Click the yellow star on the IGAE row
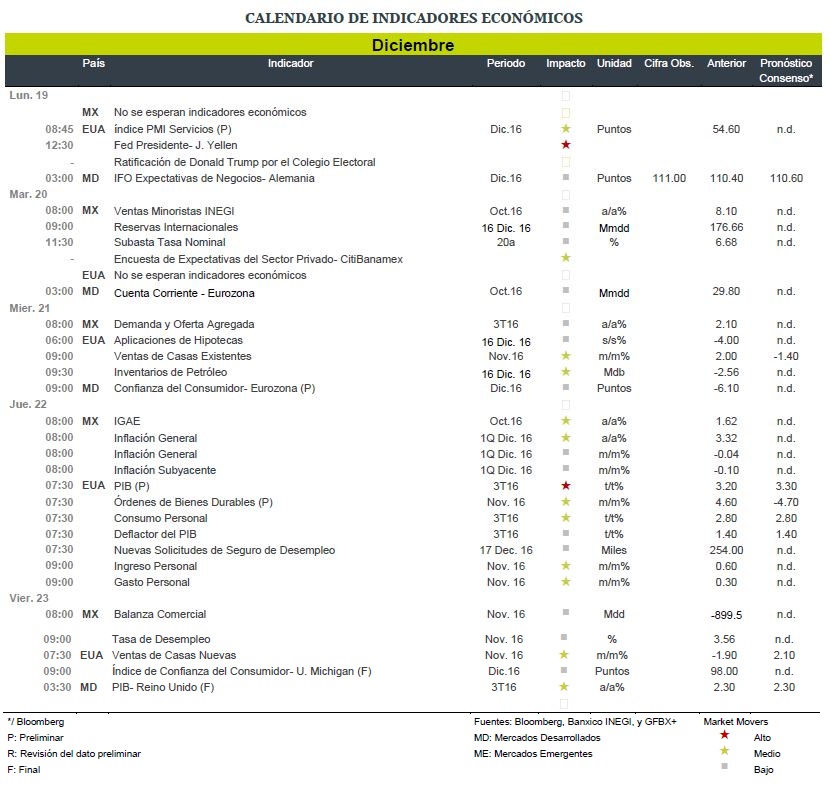834x789 pixels. coord(565,421)
